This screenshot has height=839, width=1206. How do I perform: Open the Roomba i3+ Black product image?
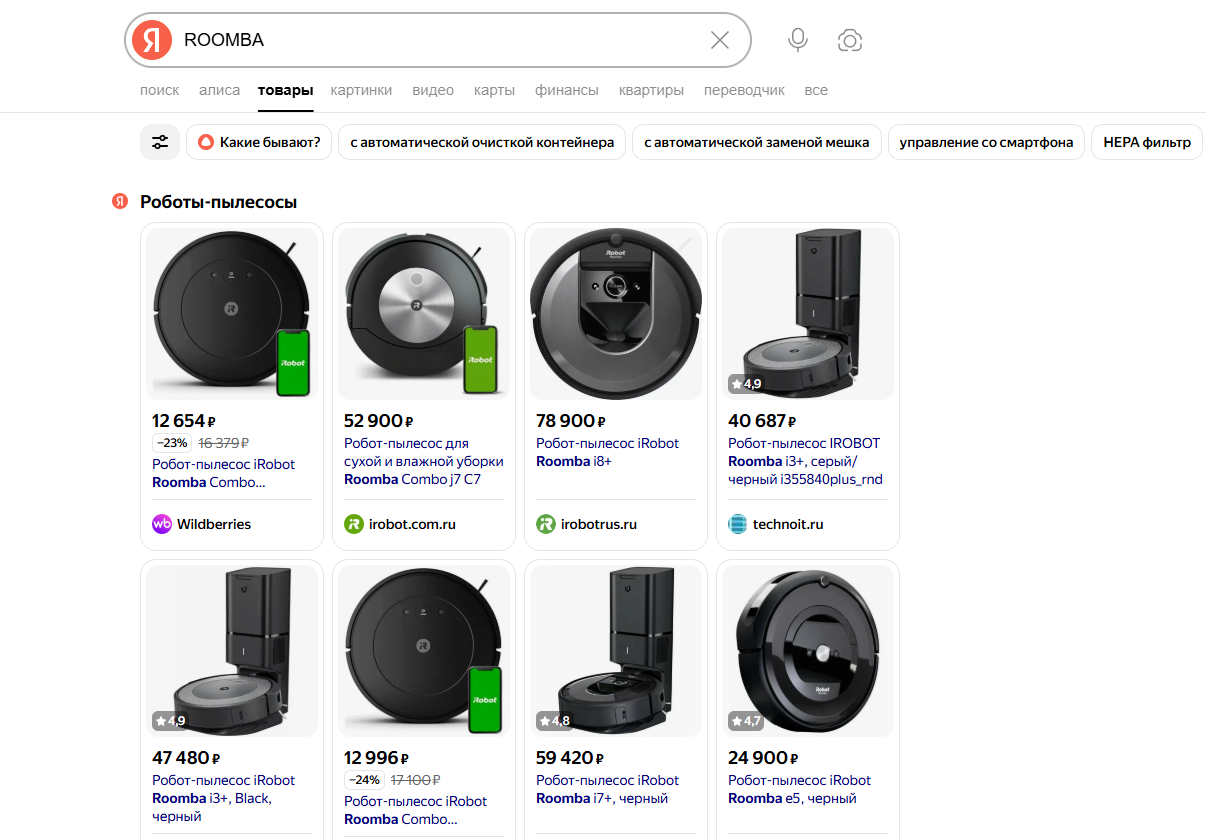232,651
